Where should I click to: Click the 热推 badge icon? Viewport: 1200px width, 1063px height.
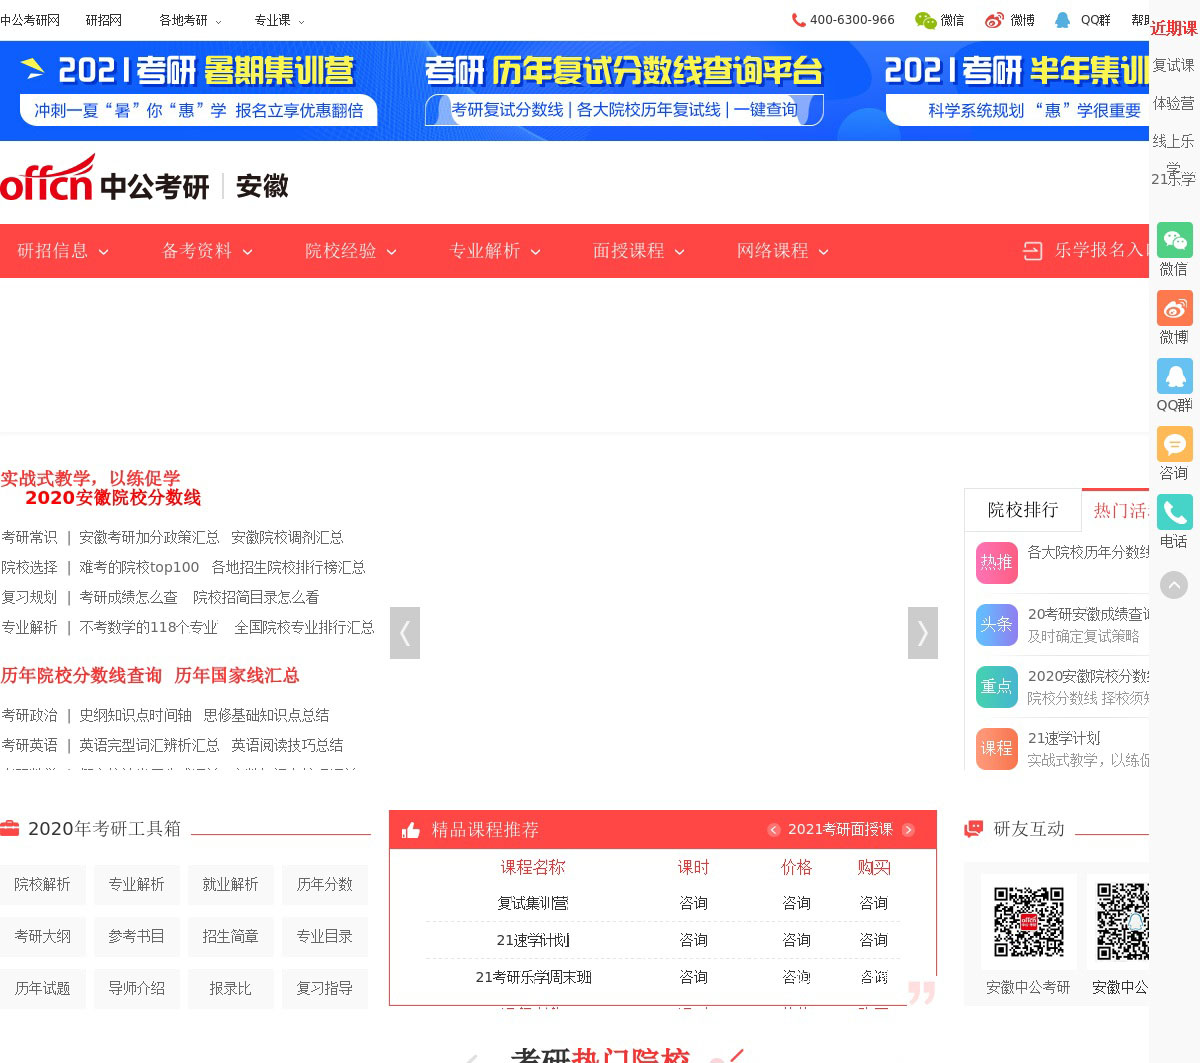click(997, 562)
